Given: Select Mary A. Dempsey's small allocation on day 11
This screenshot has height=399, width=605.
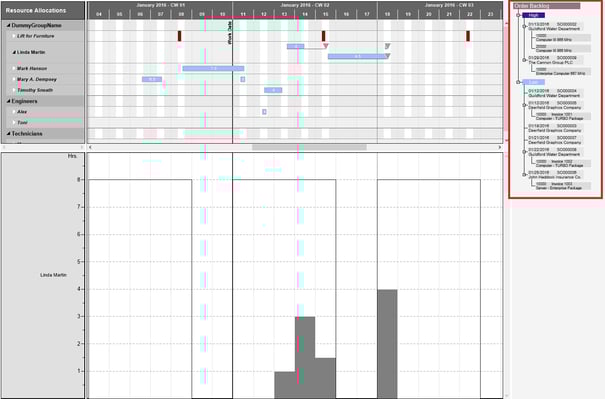Looking at the screenshot, I should 242,79.
